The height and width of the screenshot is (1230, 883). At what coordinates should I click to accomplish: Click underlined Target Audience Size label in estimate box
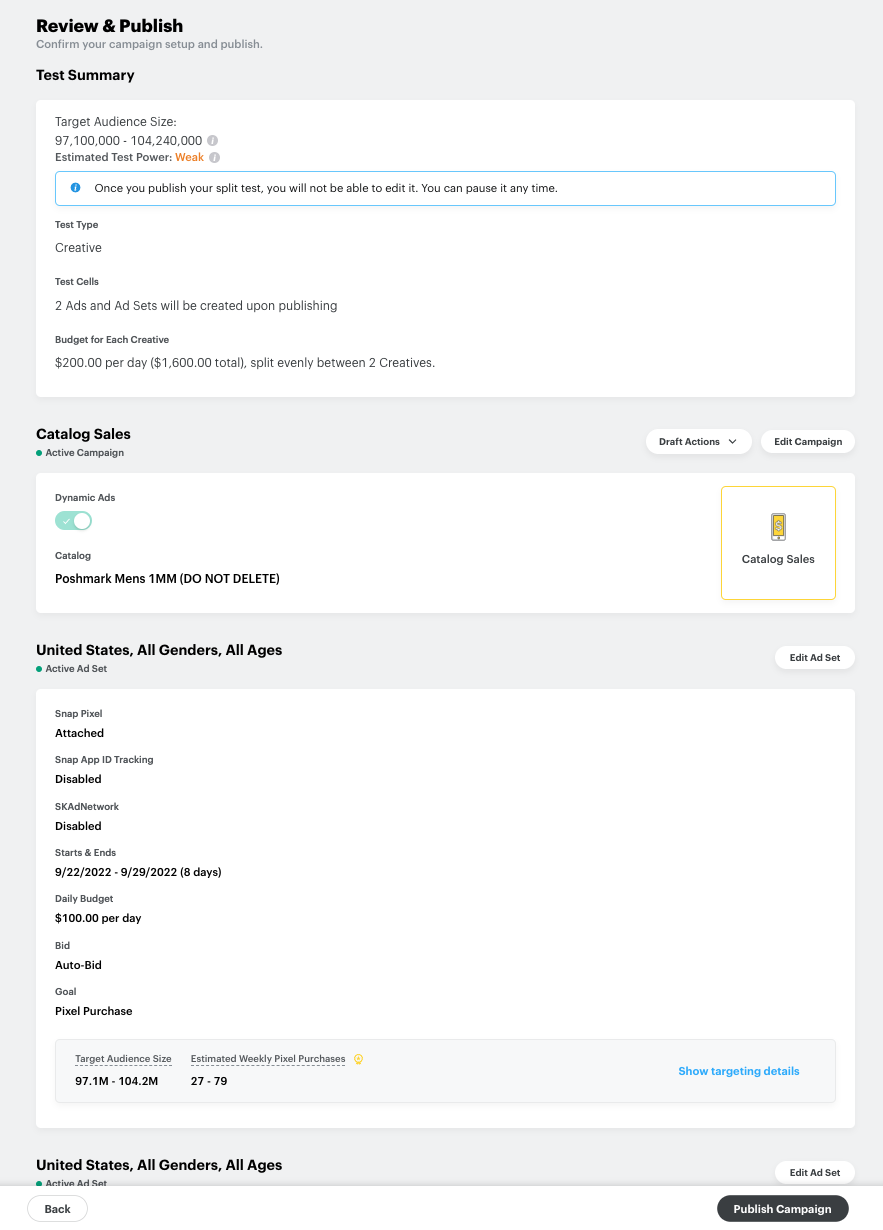[x=123, y=1059]
